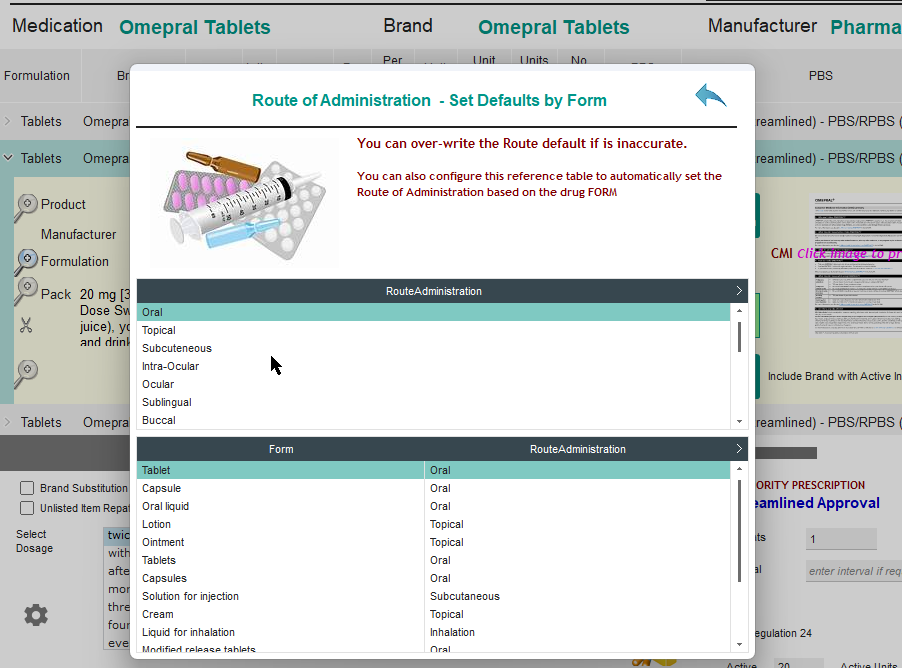Collapse the open second Tablets row

pos(7,158)
